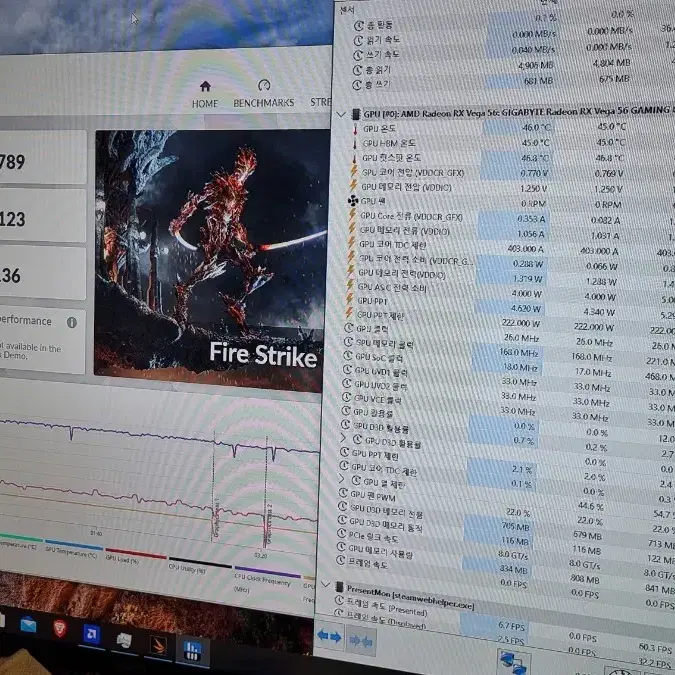This screenshot has height=675, width=675.
Task: Click the clock icon beside PCIe 링크 속도
Action: 341,533
